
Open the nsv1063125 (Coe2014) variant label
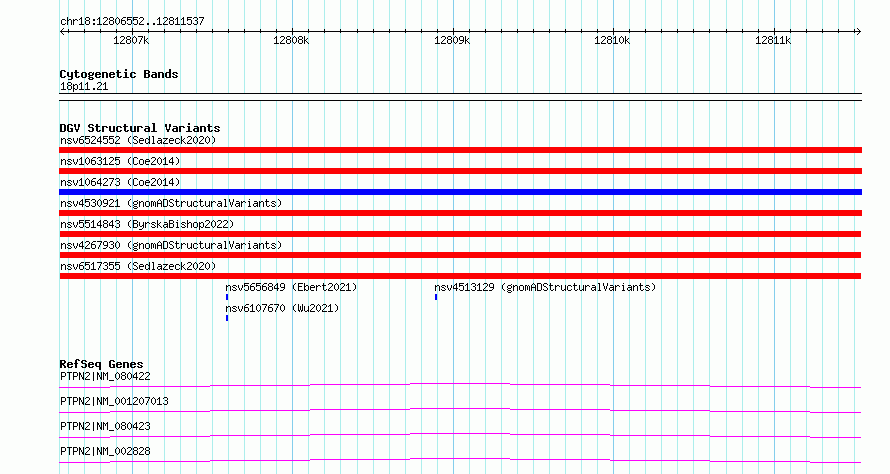tap(120, 161)
